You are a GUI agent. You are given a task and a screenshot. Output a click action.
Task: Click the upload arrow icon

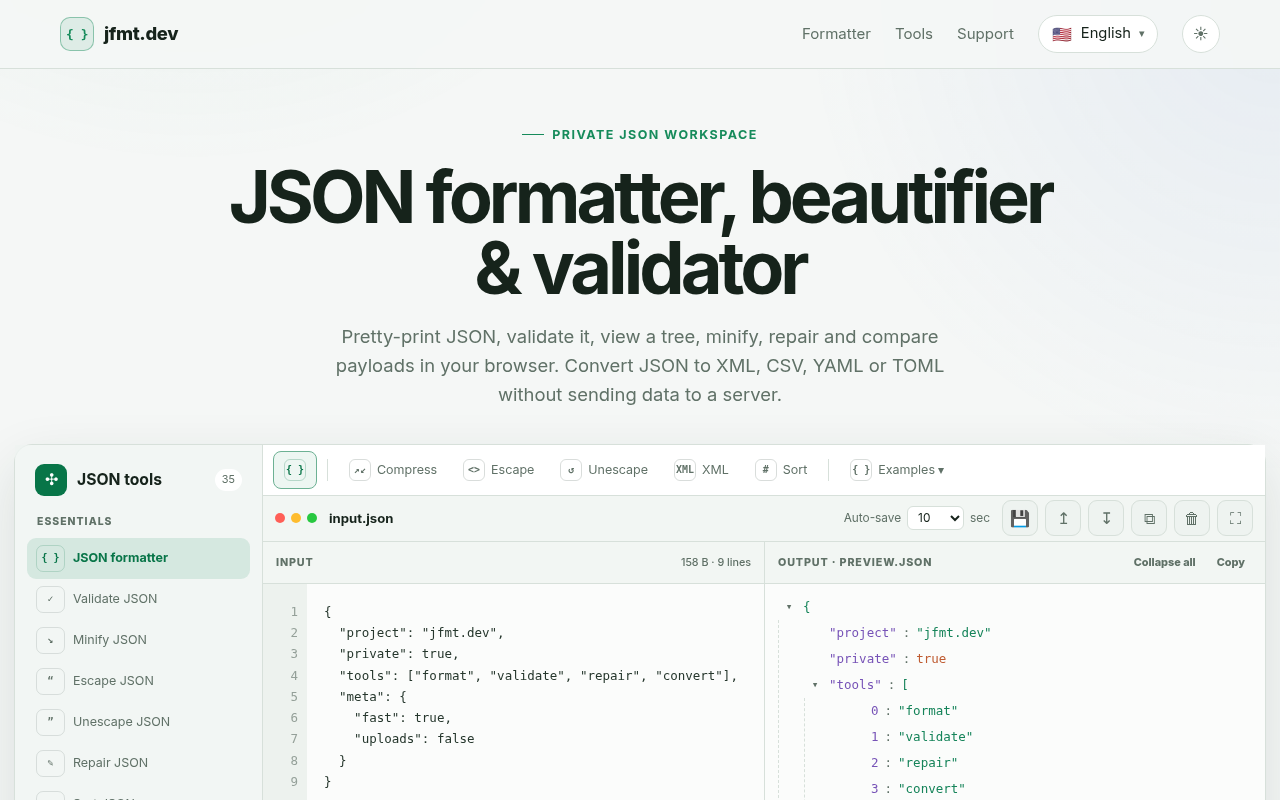1063,518
